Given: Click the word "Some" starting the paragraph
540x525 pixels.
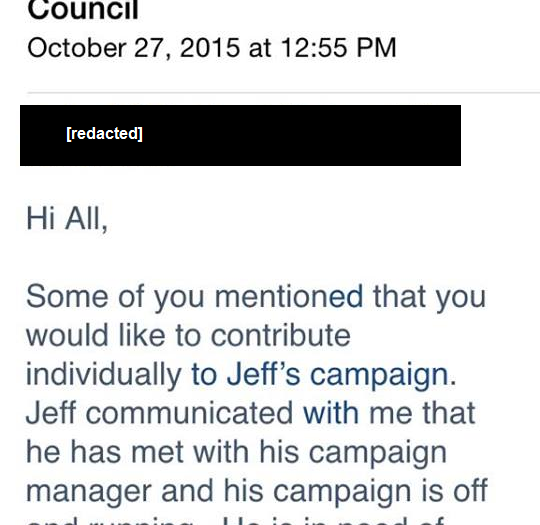Looking at the screenshot, I should tap(67, 296).
